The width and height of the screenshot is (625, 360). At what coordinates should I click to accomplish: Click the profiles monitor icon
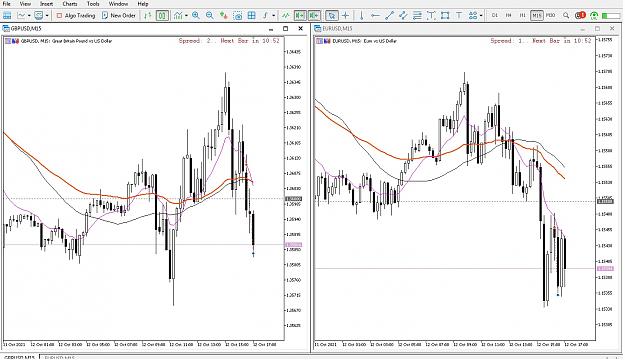[39, 16]
